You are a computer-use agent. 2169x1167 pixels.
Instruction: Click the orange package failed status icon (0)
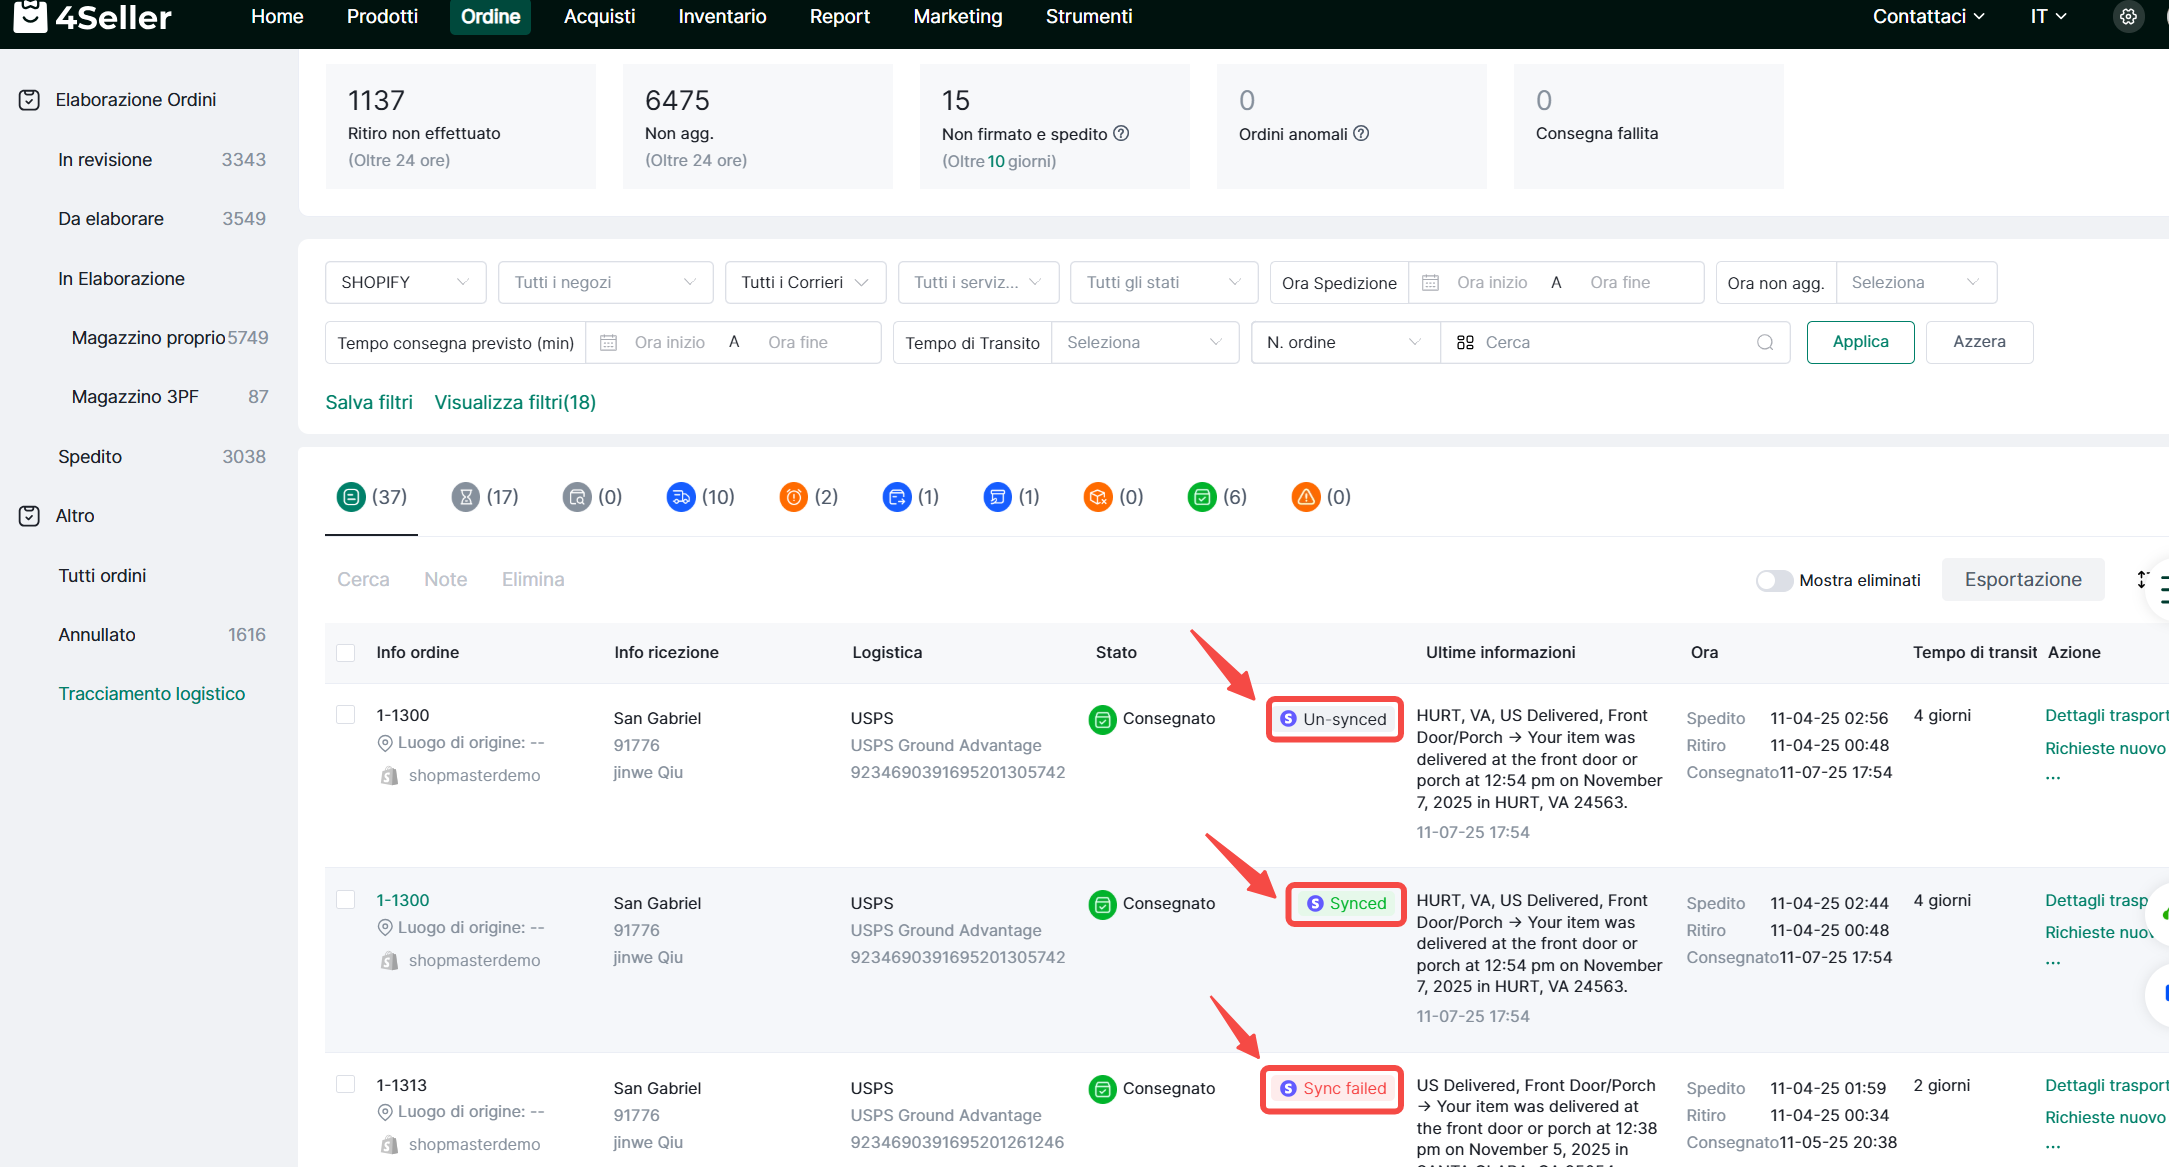1098,497
